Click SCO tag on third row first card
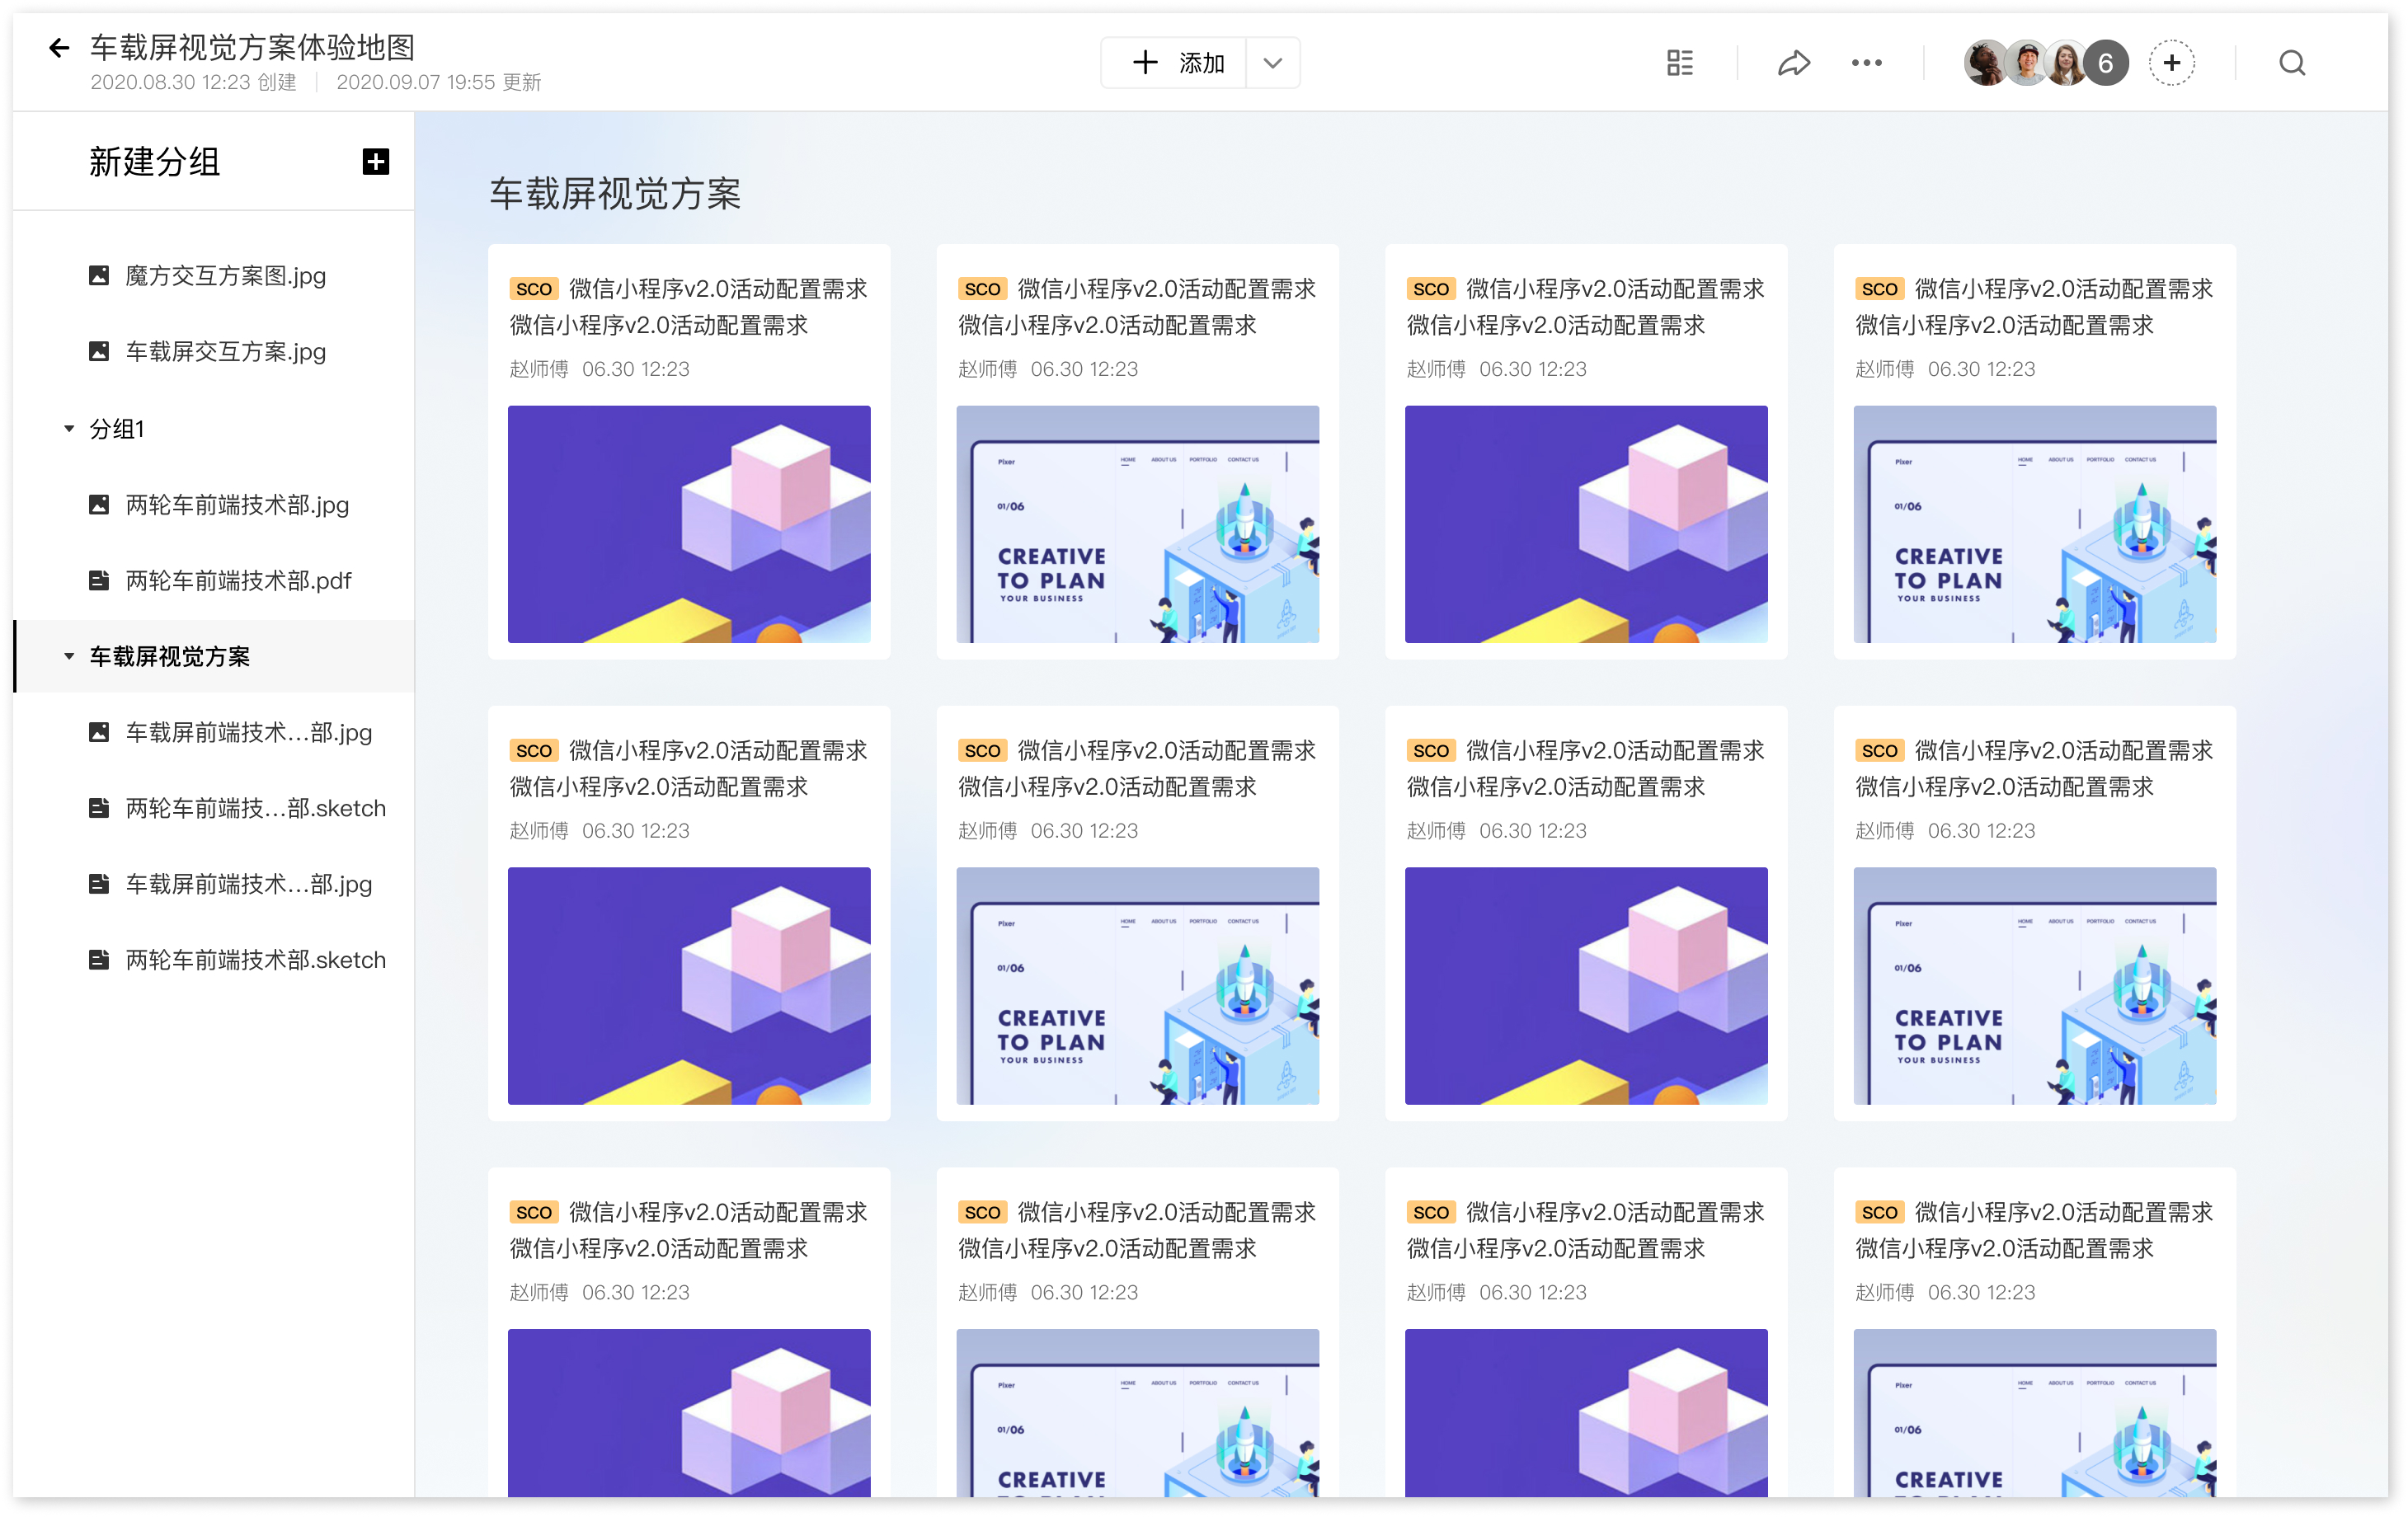 (533, 1213)
